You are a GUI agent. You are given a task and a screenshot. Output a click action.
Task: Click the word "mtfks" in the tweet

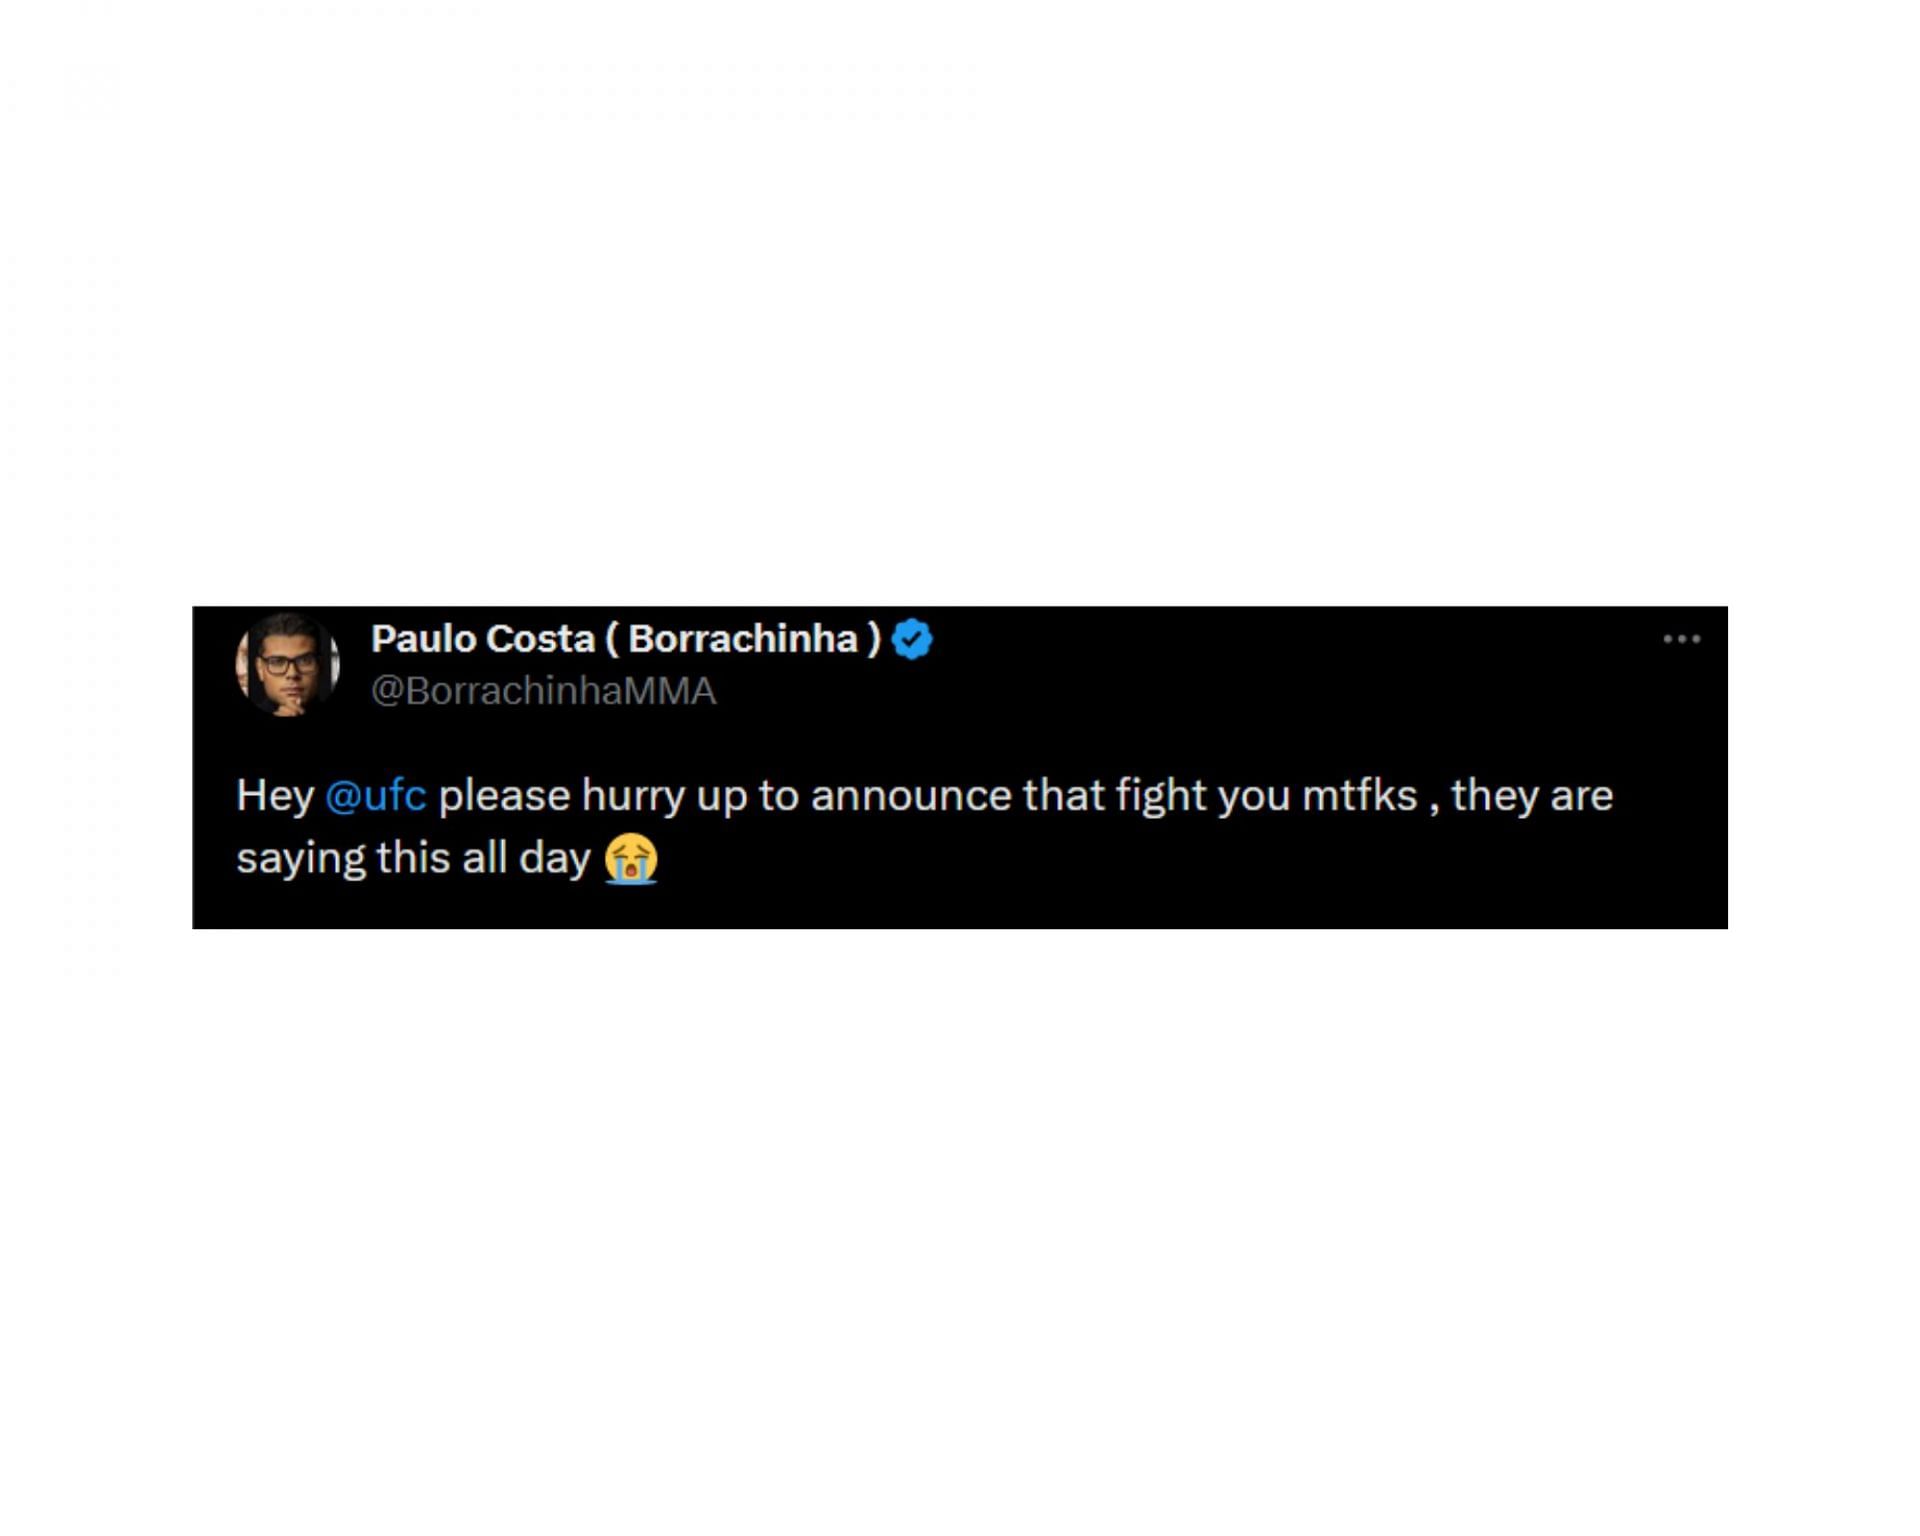click(1360, 796)
